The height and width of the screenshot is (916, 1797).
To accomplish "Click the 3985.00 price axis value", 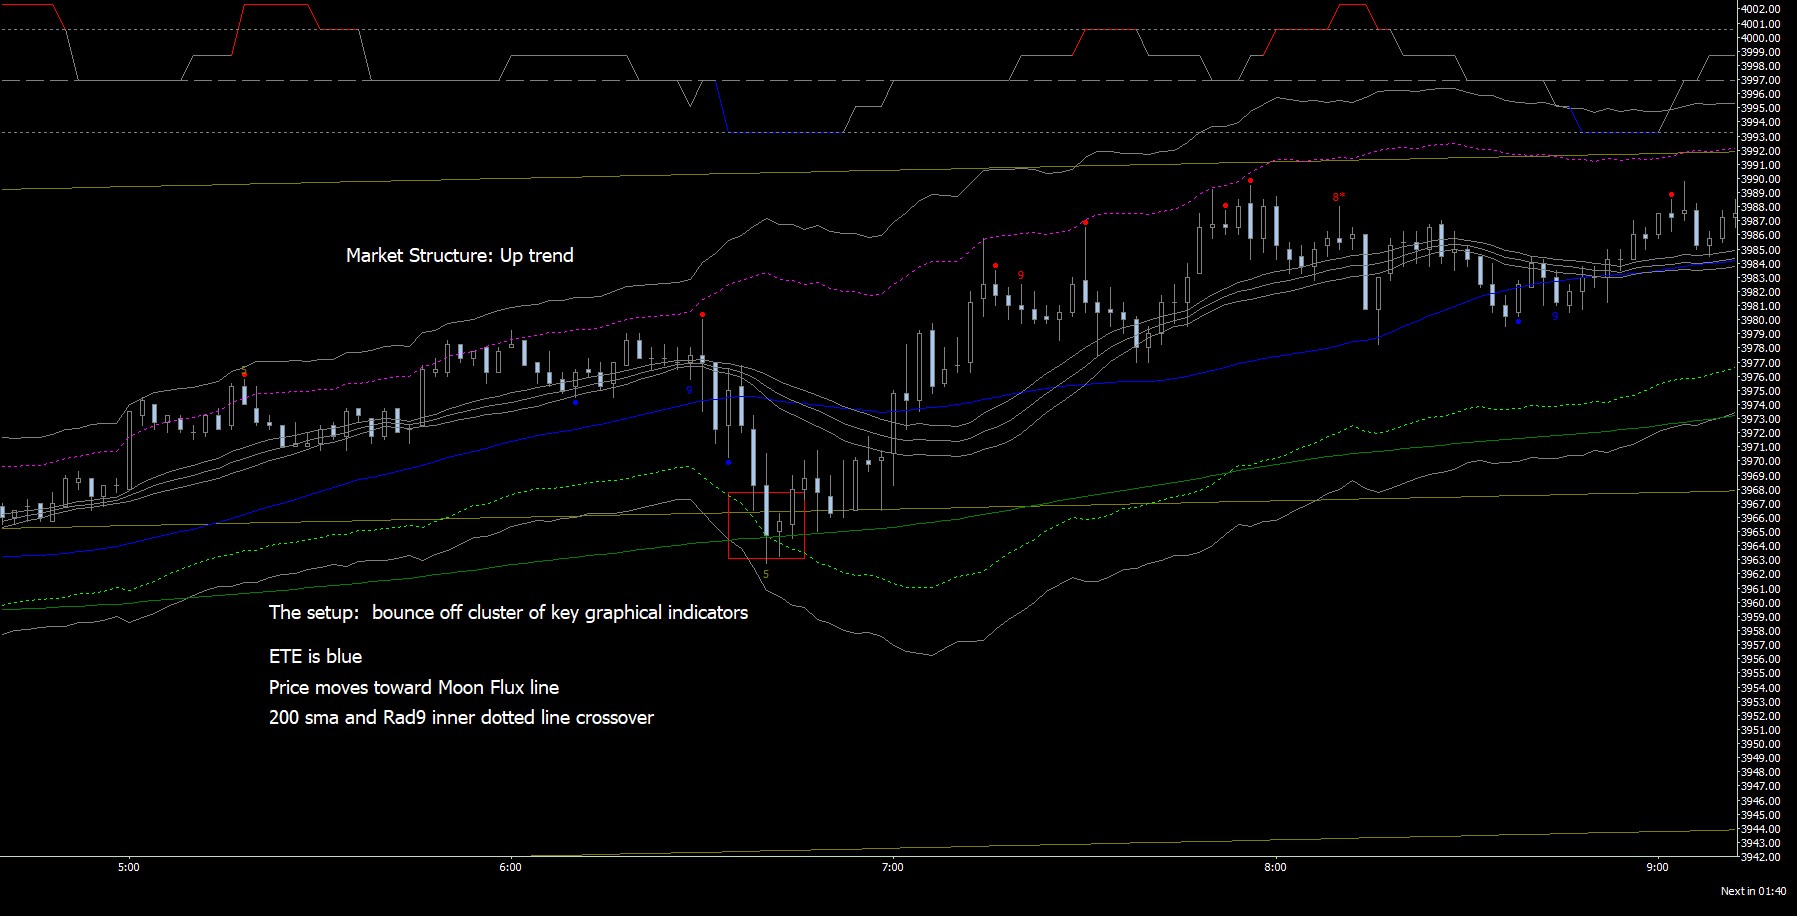I will click(x=1760, y=250).
